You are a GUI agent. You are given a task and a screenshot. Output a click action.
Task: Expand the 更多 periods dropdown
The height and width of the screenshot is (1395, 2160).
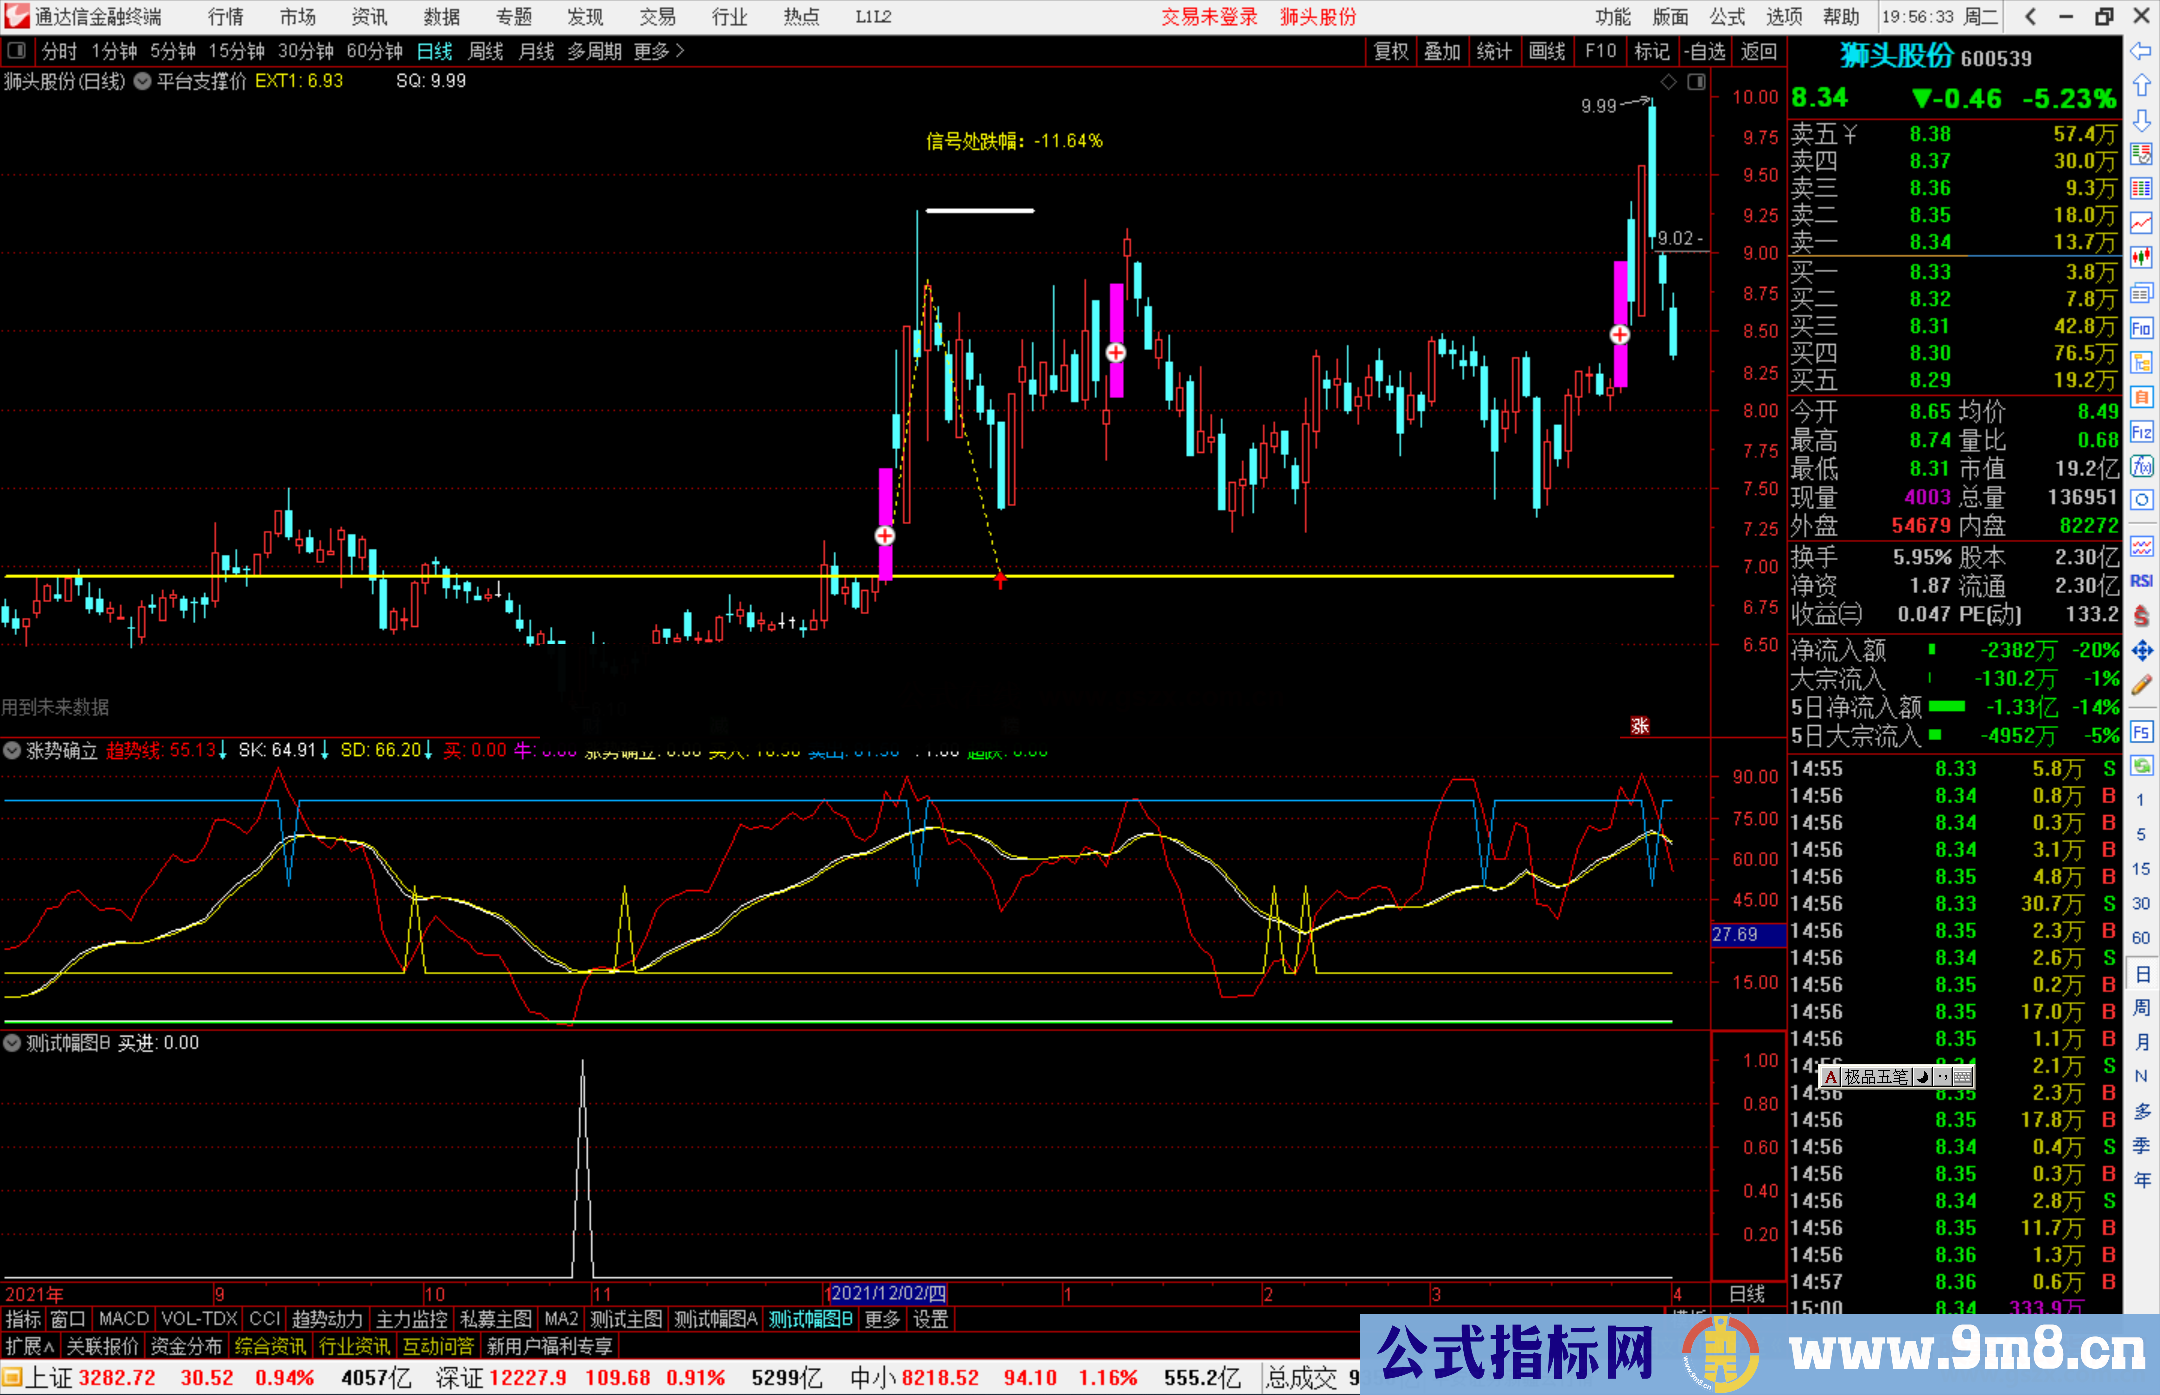coord(658,51)
